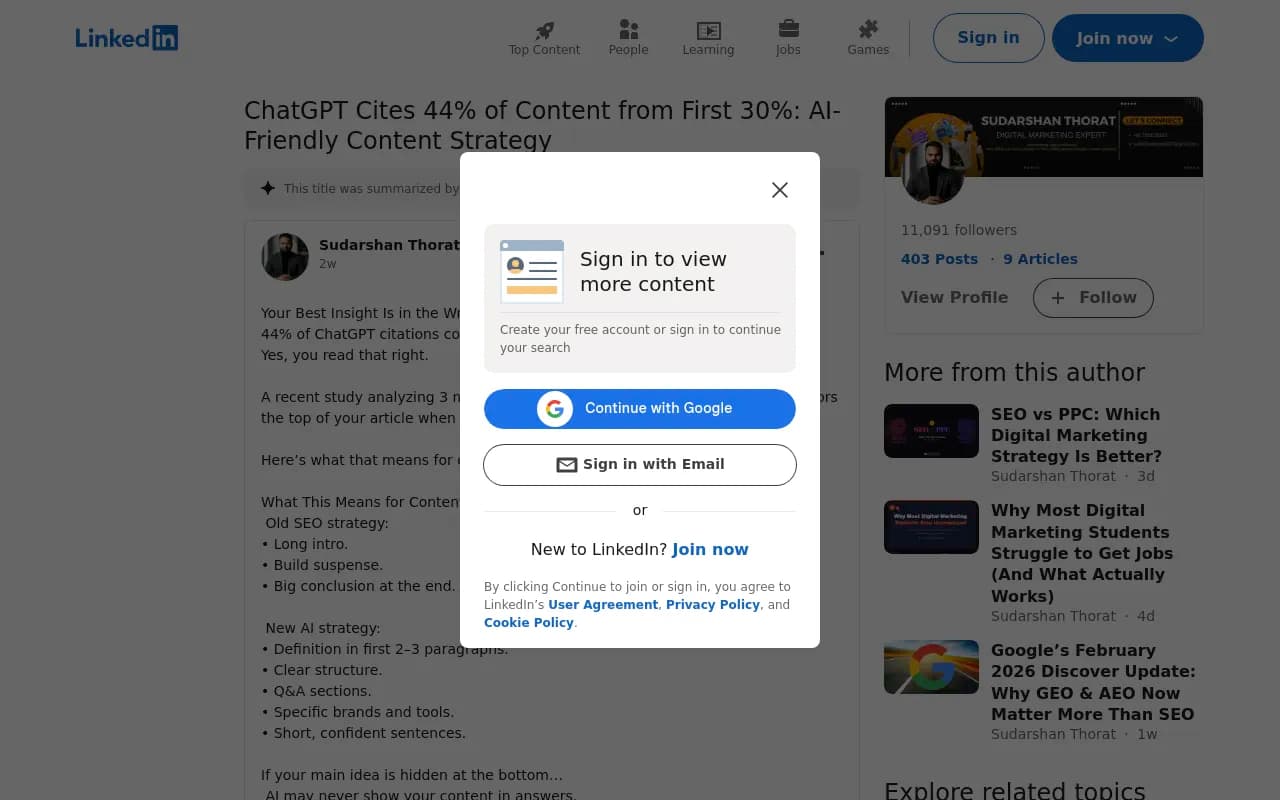Open SEO vs PPC article thumbnail
The width and height of the screenshot is (1280, 800).
coord(931,431)
